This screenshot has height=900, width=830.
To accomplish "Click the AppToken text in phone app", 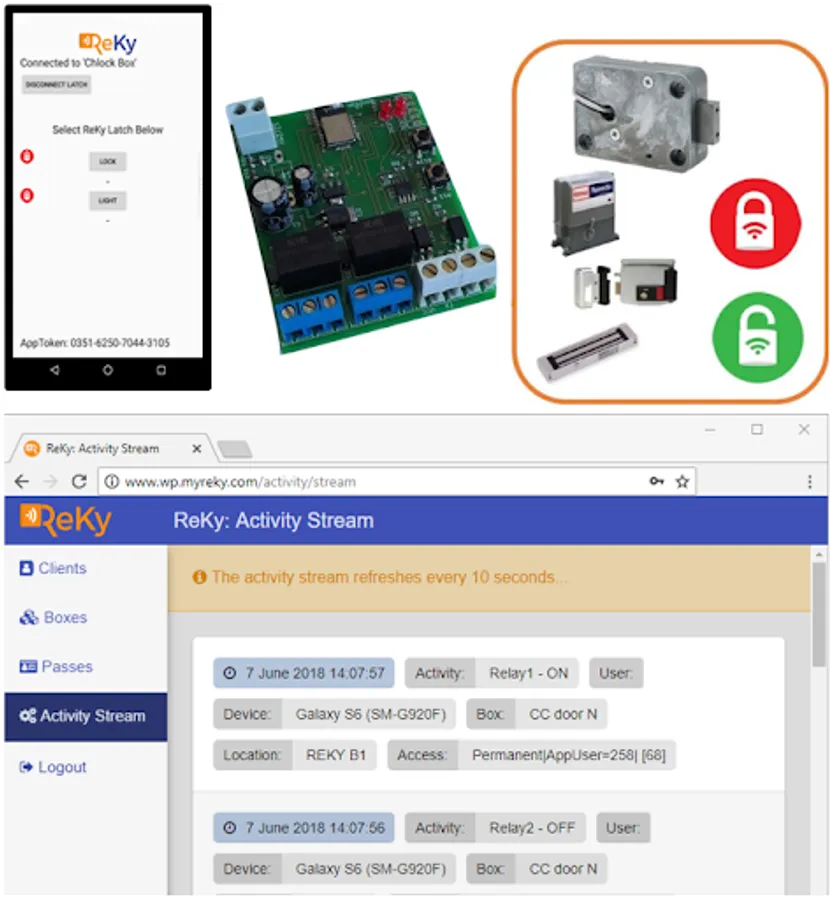I will tap(95, 343).
